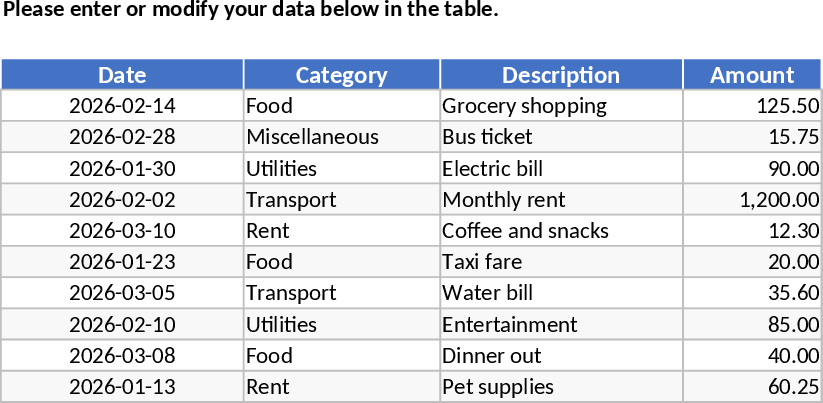Click the date cell 2026-01-30
Screen dimensions: 823x403
point(122,168)
